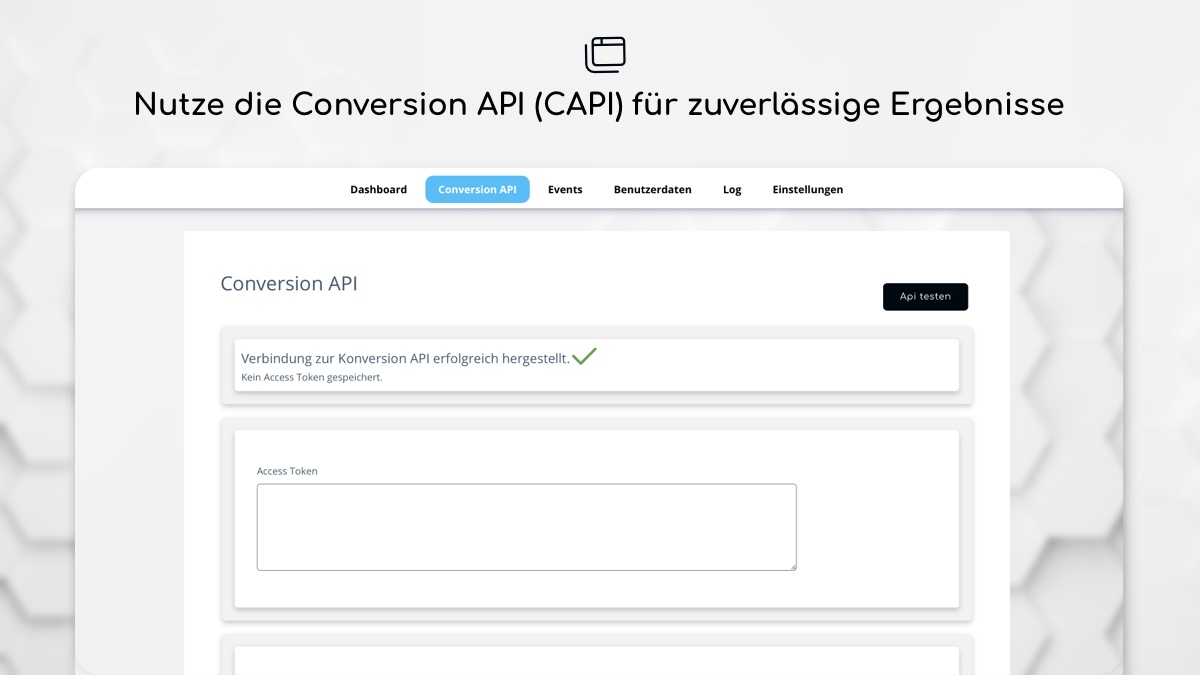Go to the Benutzerdaten tab
The height and width of the screenshot is (675, 1200).
pos(652,190)
